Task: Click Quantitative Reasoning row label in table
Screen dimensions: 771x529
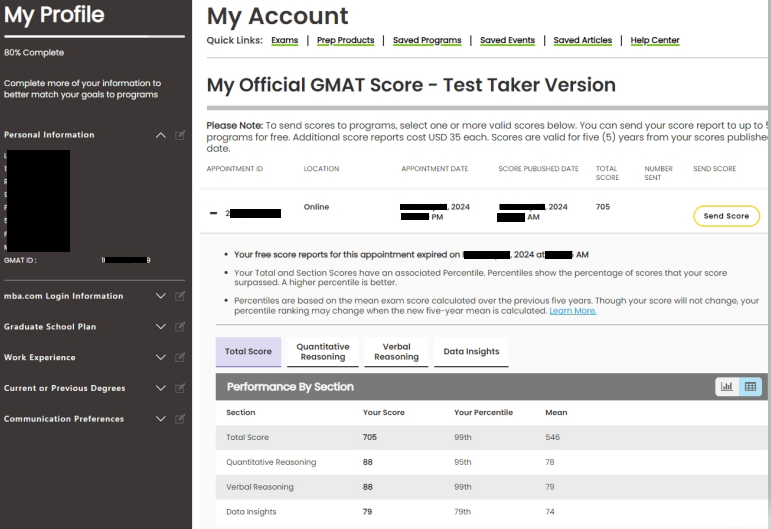Action: [271, 462]
